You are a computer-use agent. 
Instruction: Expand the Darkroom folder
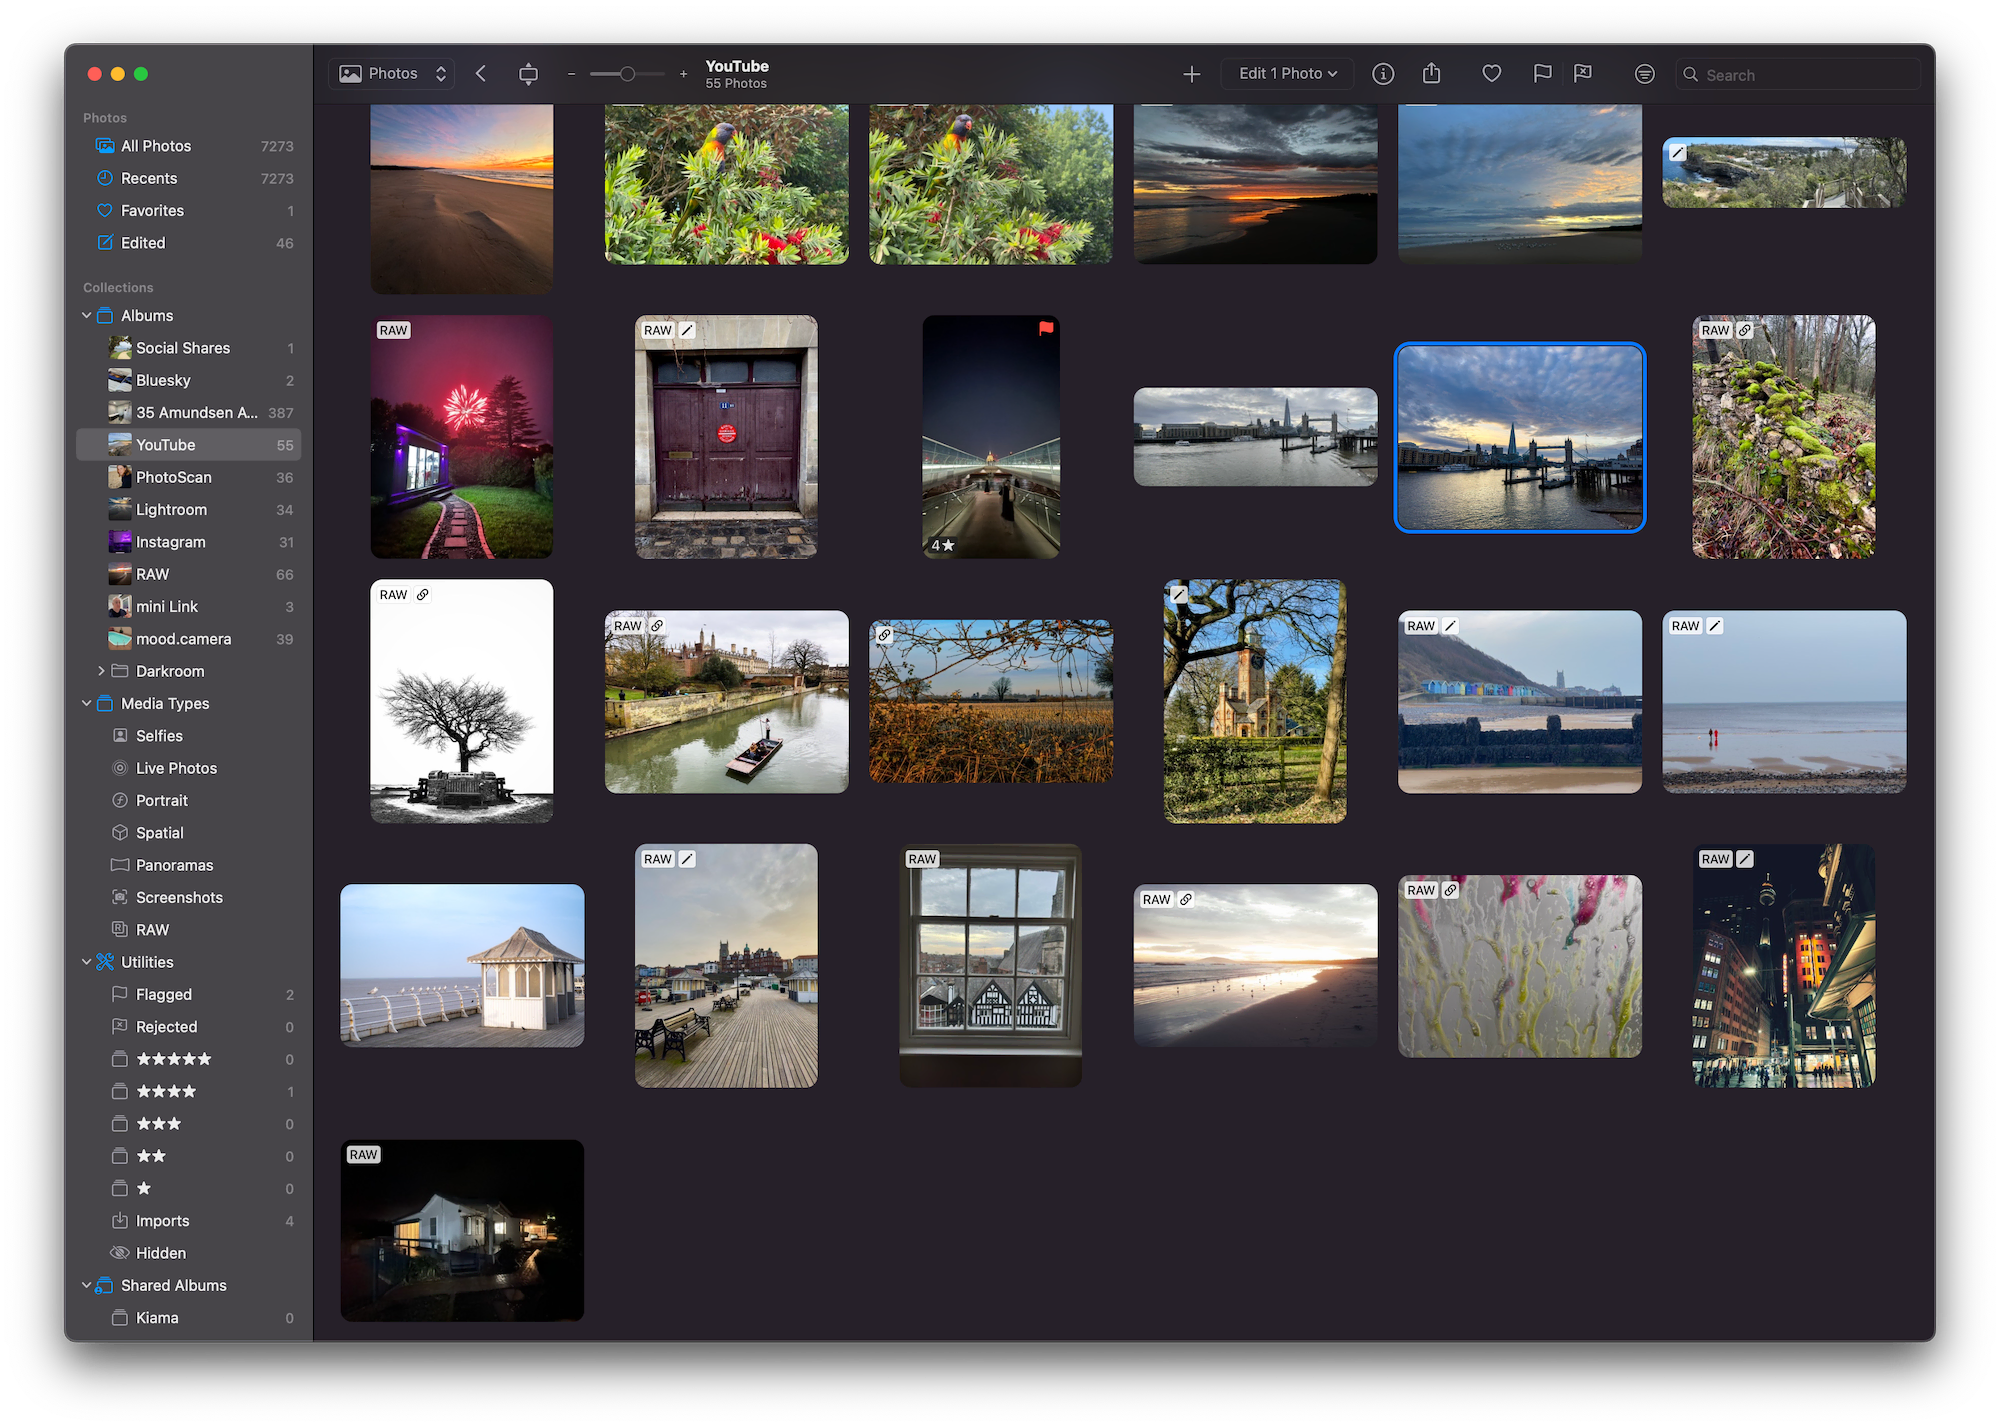click(x=100, y=671)
